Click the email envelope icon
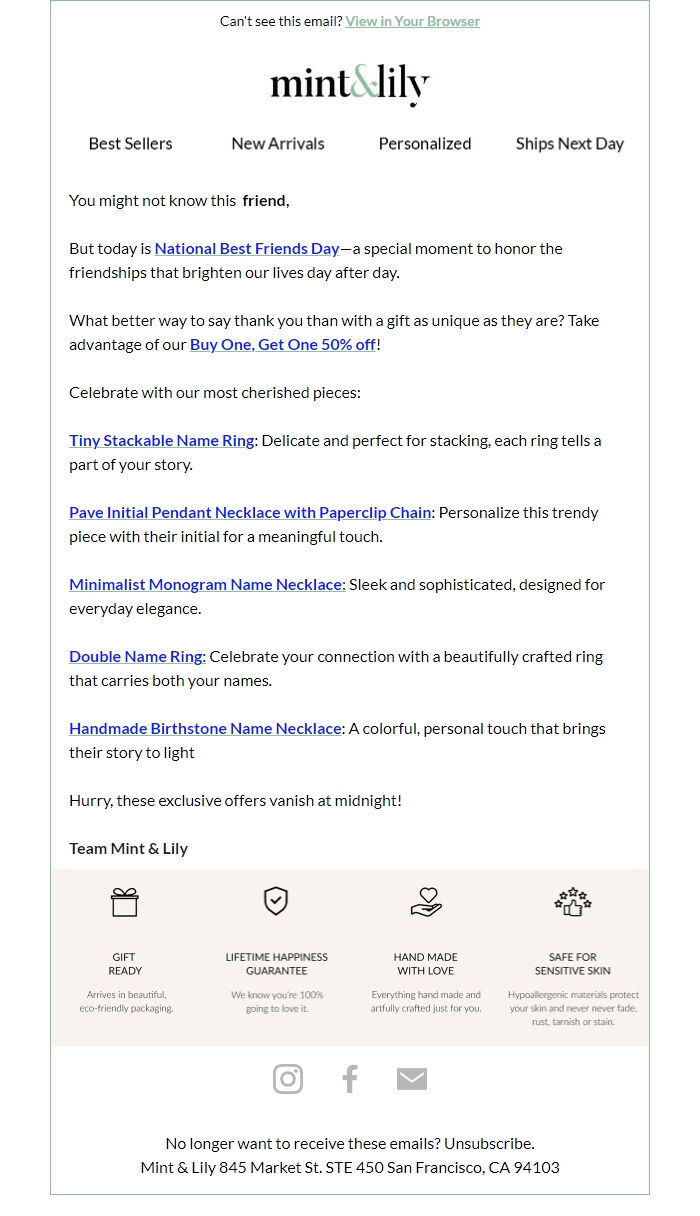The image size is (700, 1216). pos(411,1078)
